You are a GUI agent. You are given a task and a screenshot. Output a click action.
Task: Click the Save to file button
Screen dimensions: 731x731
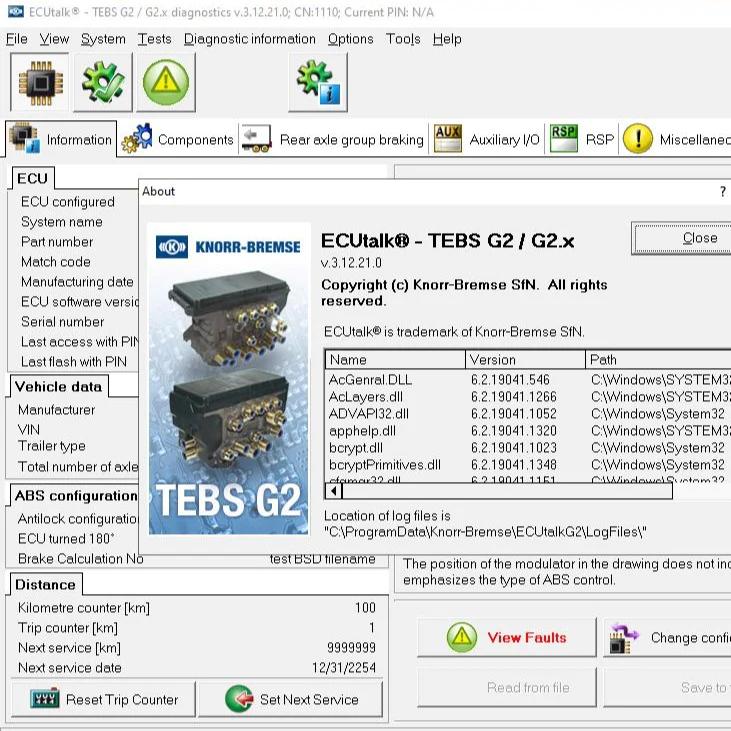pos(668,688)
